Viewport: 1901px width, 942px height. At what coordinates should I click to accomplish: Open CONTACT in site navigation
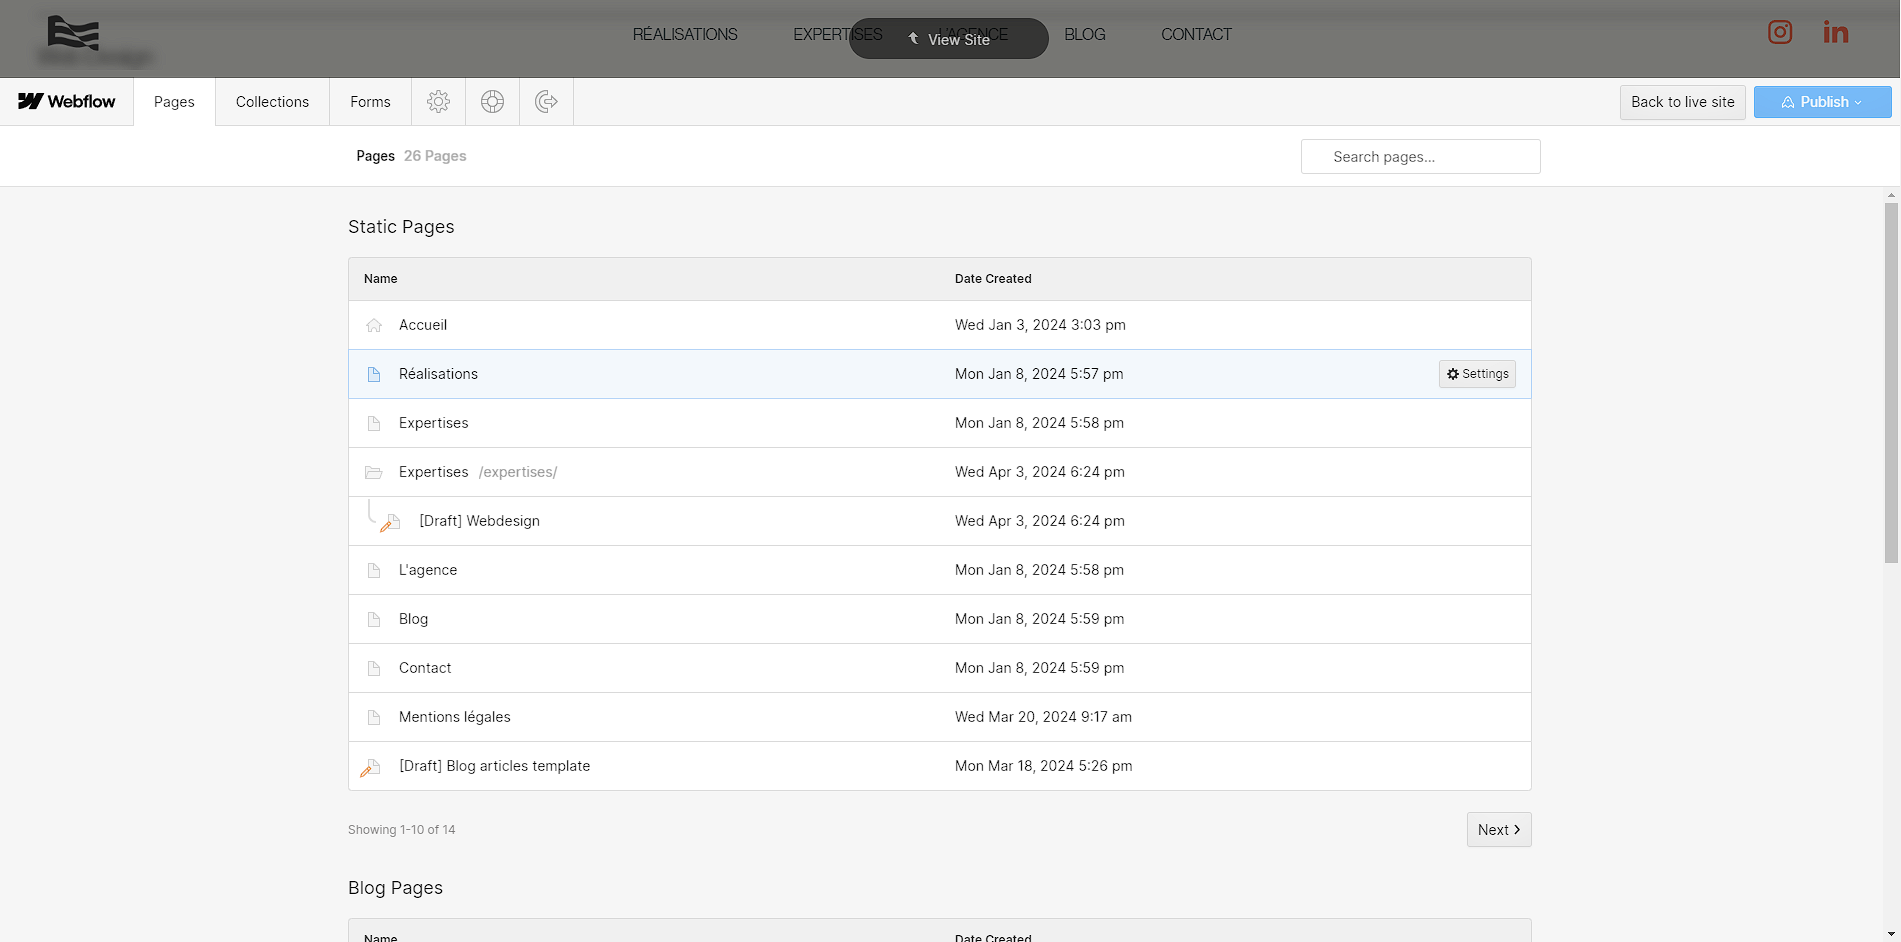pos(1196,34)
